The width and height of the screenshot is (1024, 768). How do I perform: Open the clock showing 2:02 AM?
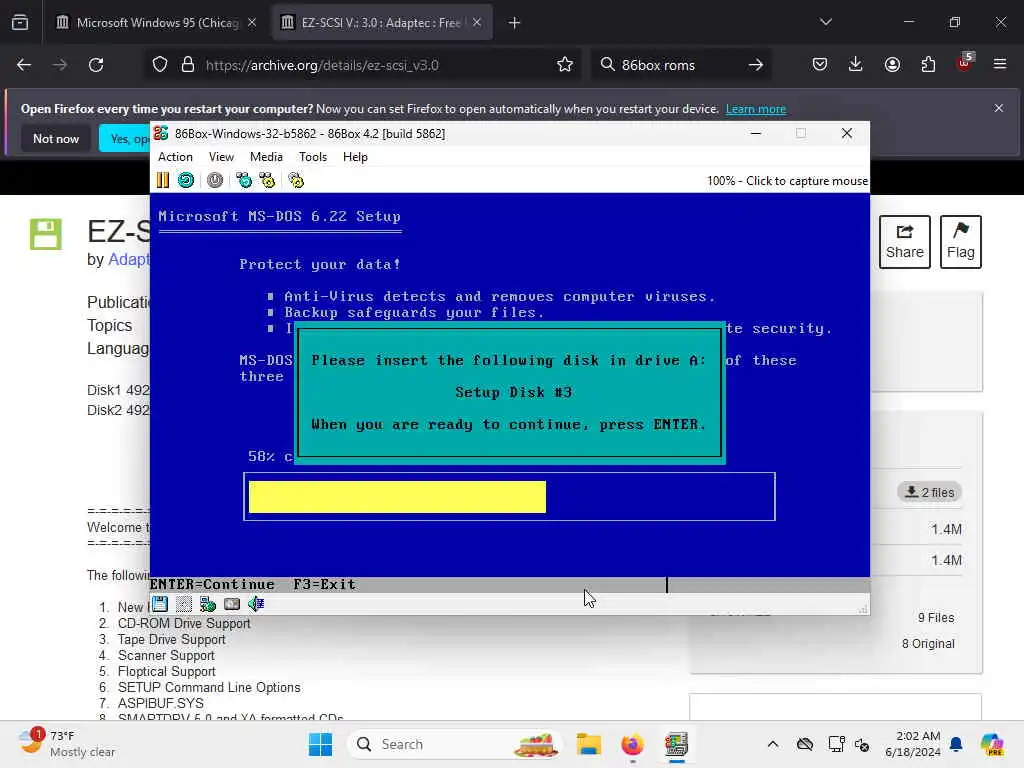pyautogui.click(x=913, y=744)
